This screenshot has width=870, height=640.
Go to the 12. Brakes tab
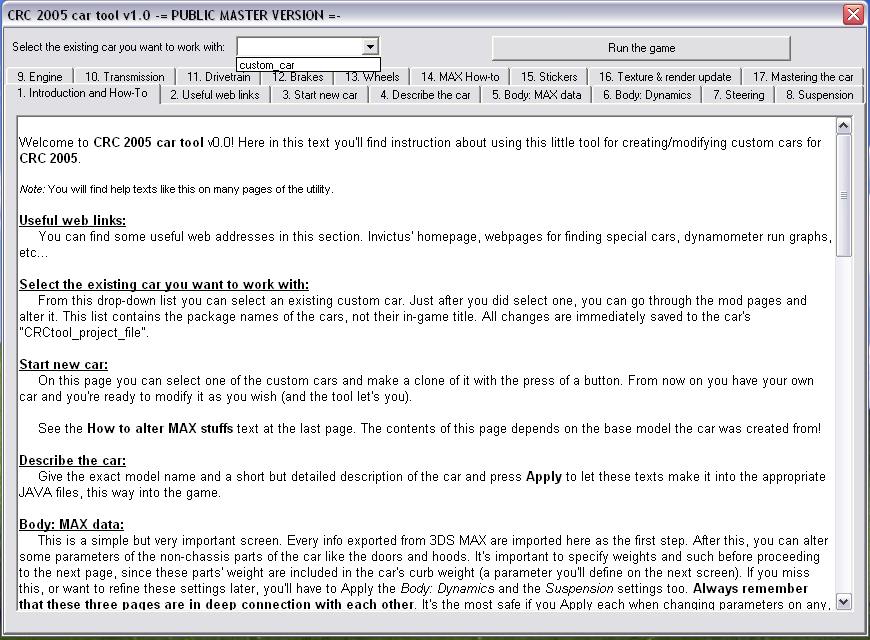(297, 78)
